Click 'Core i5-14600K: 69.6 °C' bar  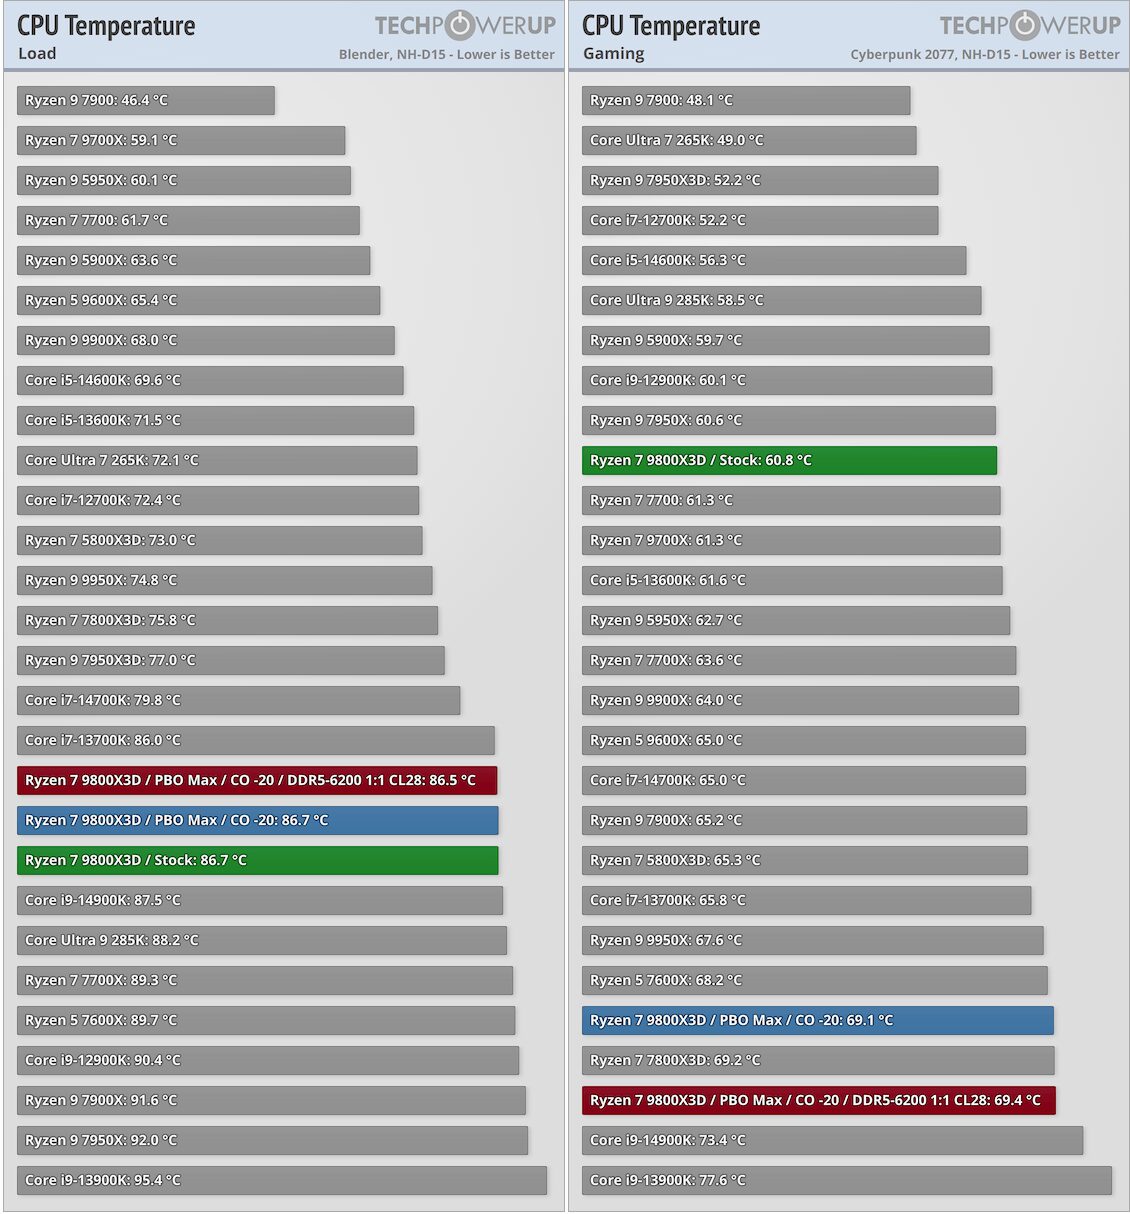(x=210, y=380)
